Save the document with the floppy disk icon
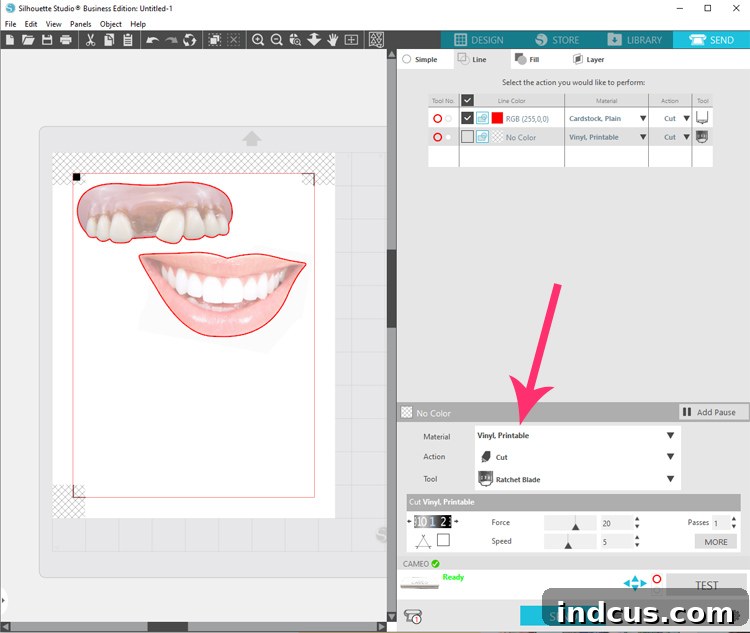This screenshot has height=633, width=750. tap(47, 40)
